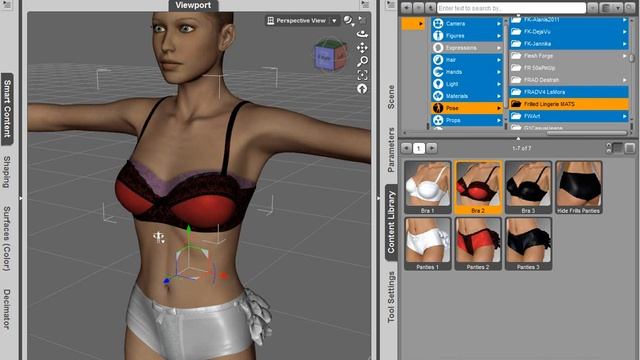Click the red X-axis gizmo handle
Screen dimensions: 640x360
tap(223, 276)
